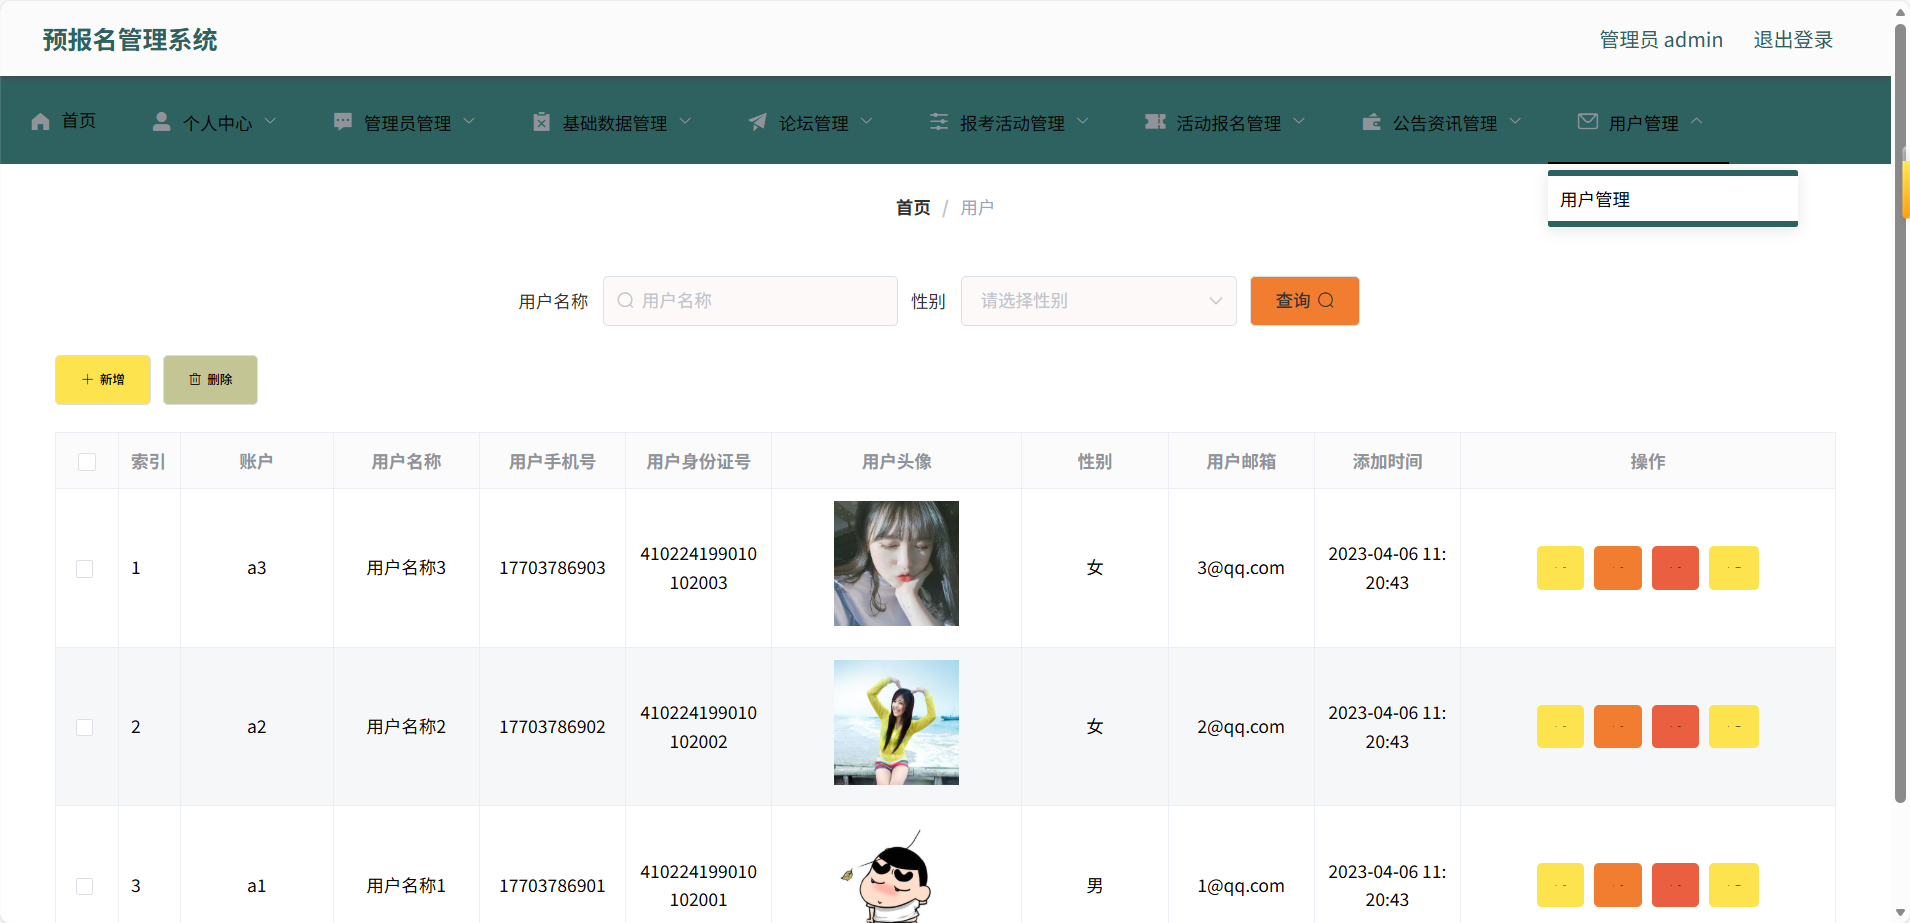
Task: Tick the select-all checkbox in table header
Action: coord(87,462)
